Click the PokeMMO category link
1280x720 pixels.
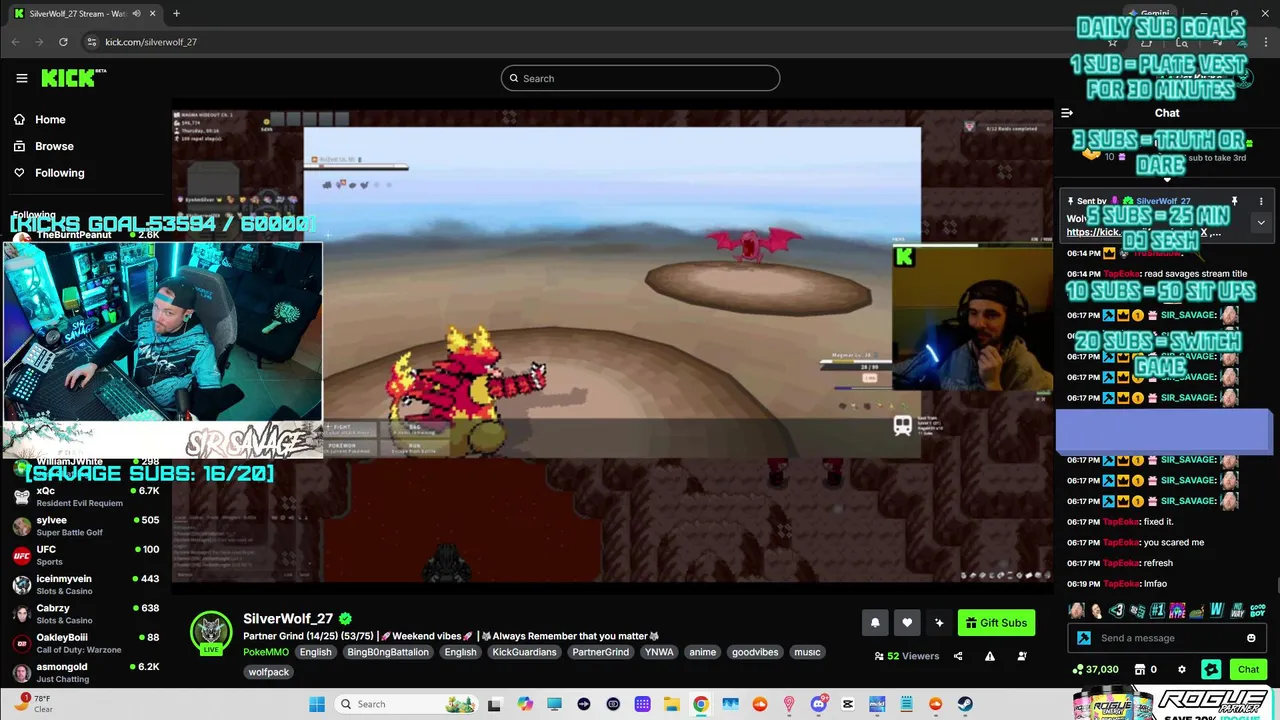pos(266,652)
